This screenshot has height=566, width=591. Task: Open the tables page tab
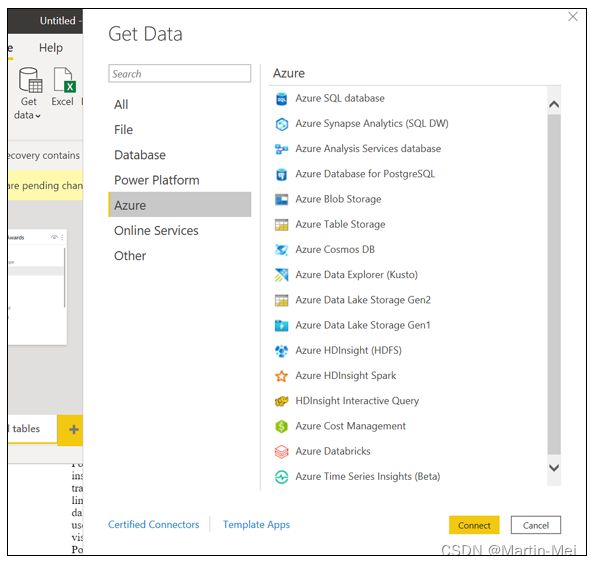[32, 429]
